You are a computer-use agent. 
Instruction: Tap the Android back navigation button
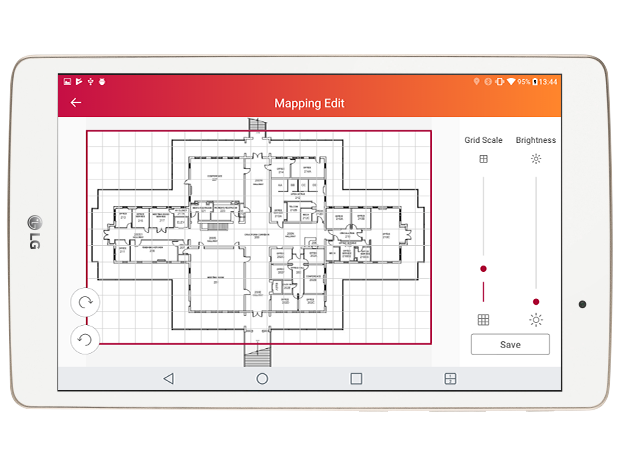(x=168, y=378)
